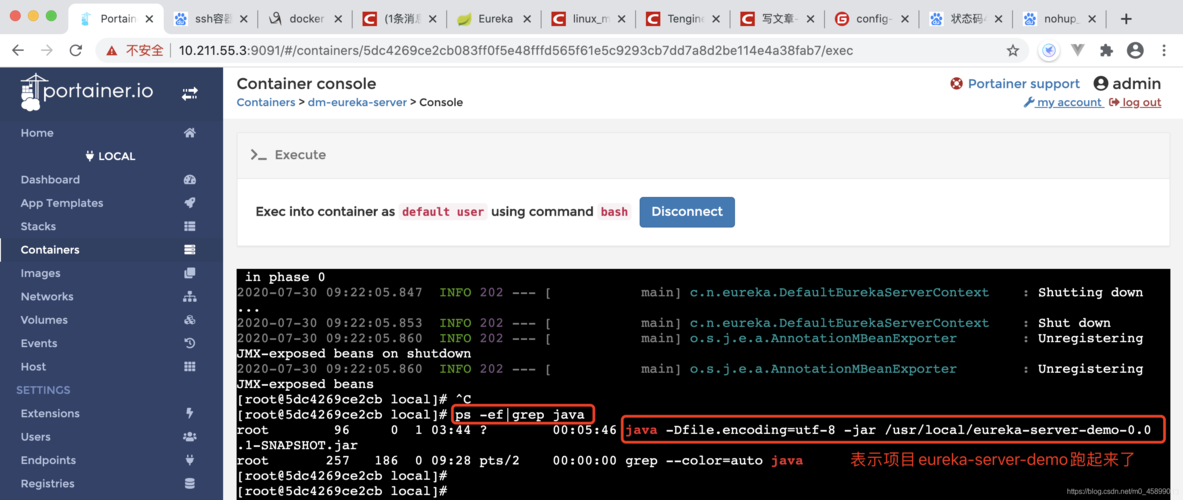Image resolution: width=1183 pixels, height=500 pixels.
Task: Click the Home house icon
Action: pyautogui.click(x=190, y=133)
